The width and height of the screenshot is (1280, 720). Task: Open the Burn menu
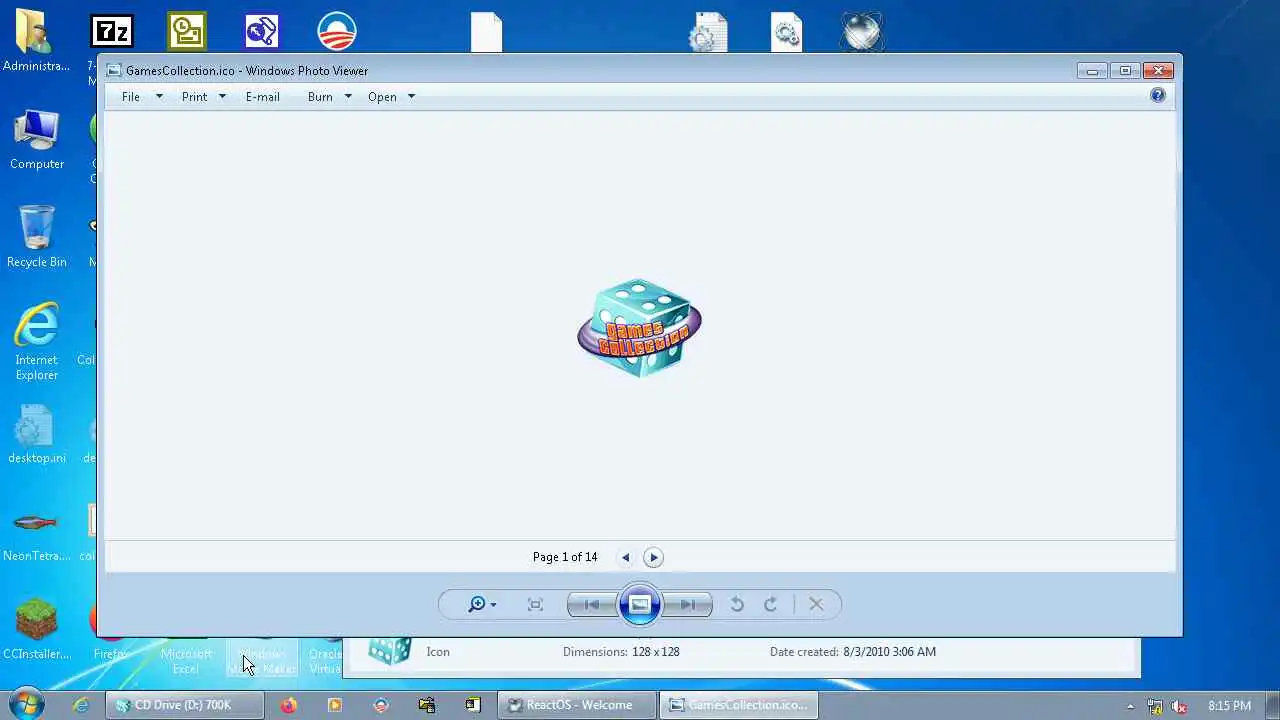click(320, 97)
